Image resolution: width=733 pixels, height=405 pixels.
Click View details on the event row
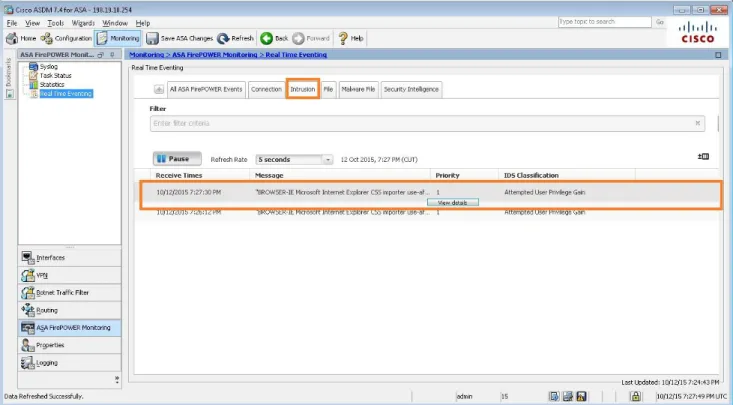453,202
